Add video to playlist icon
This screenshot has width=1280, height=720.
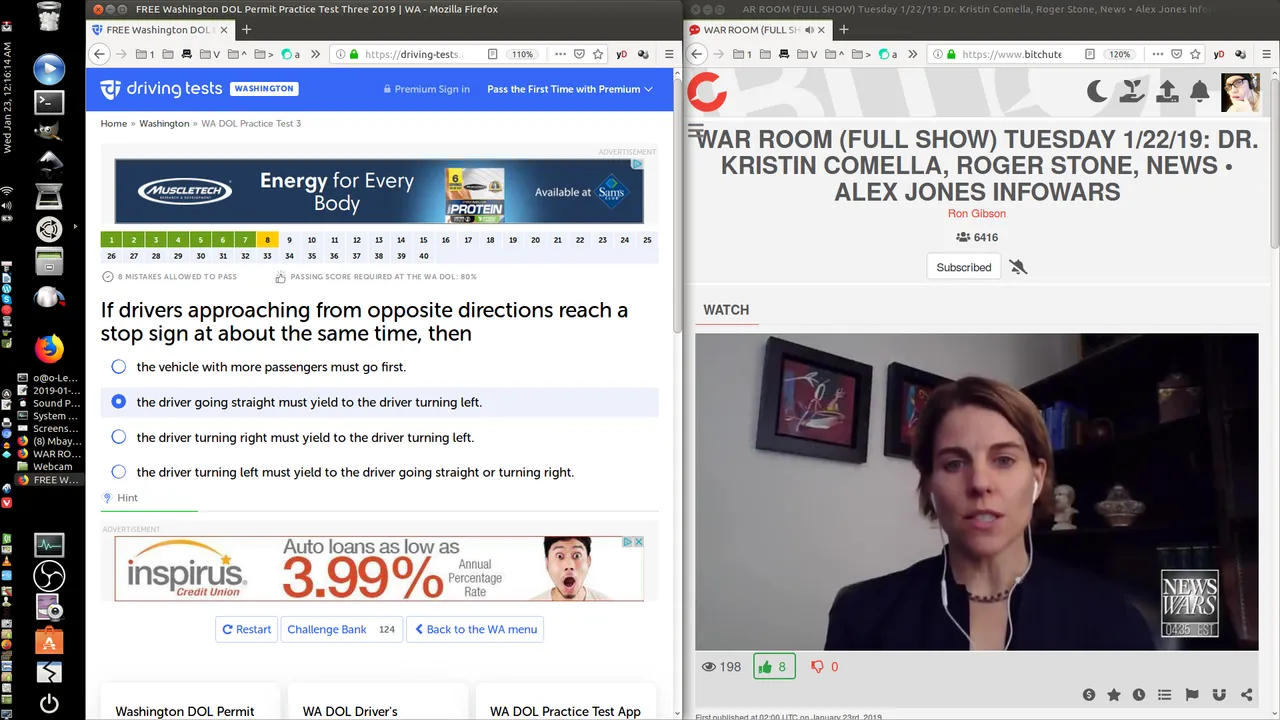click(1164, 695)
